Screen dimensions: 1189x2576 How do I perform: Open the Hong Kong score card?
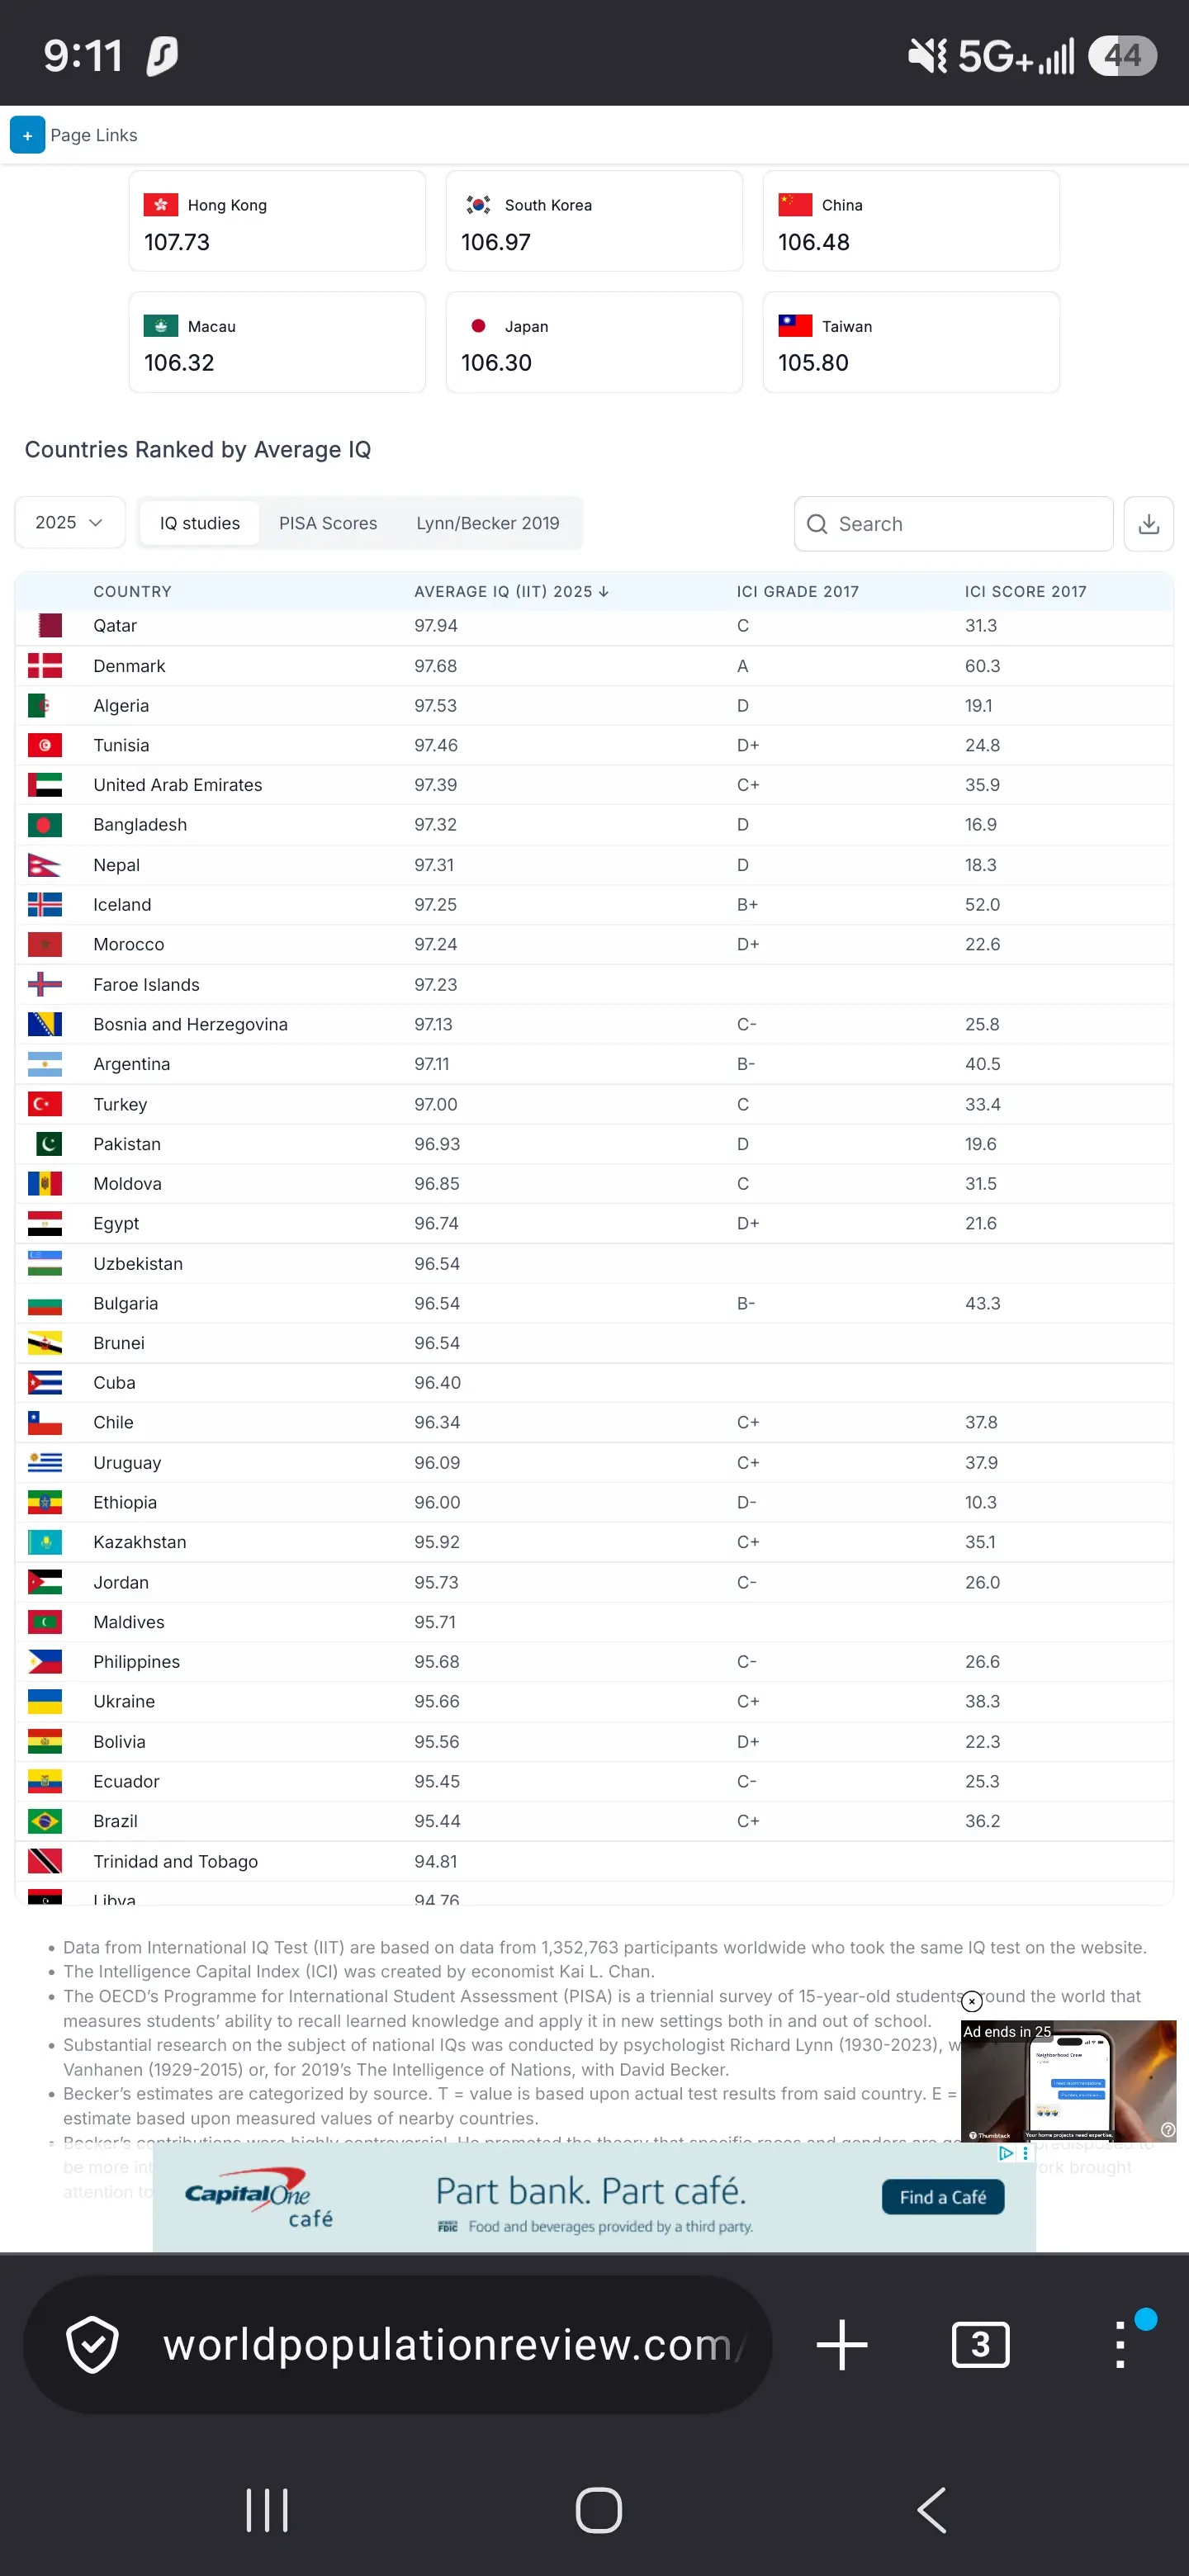(277, 221)
